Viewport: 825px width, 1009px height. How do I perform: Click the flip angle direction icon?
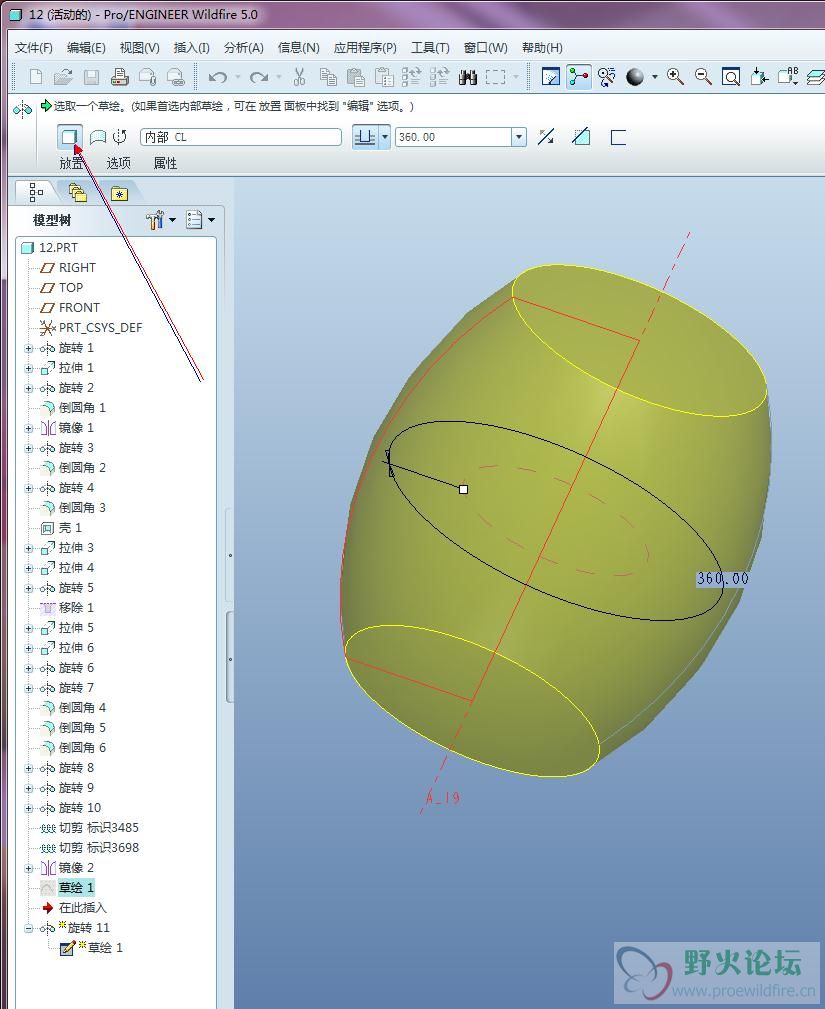point(546,136)
